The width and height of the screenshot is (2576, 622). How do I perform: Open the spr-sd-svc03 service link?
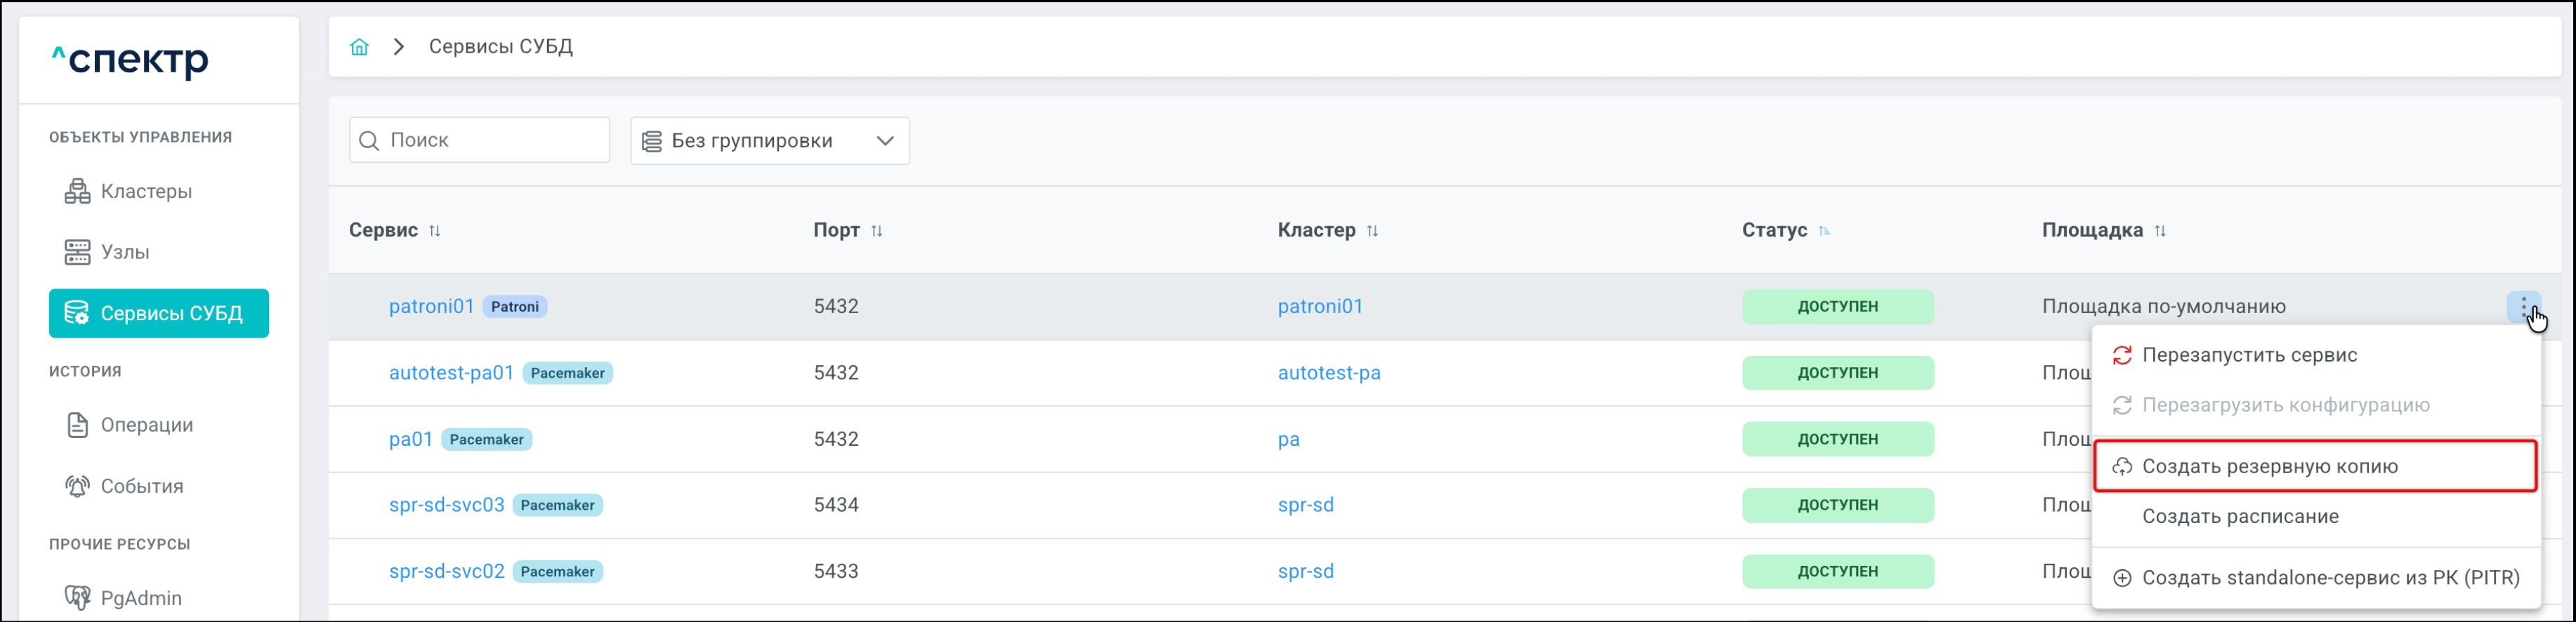tap(446, 505)
